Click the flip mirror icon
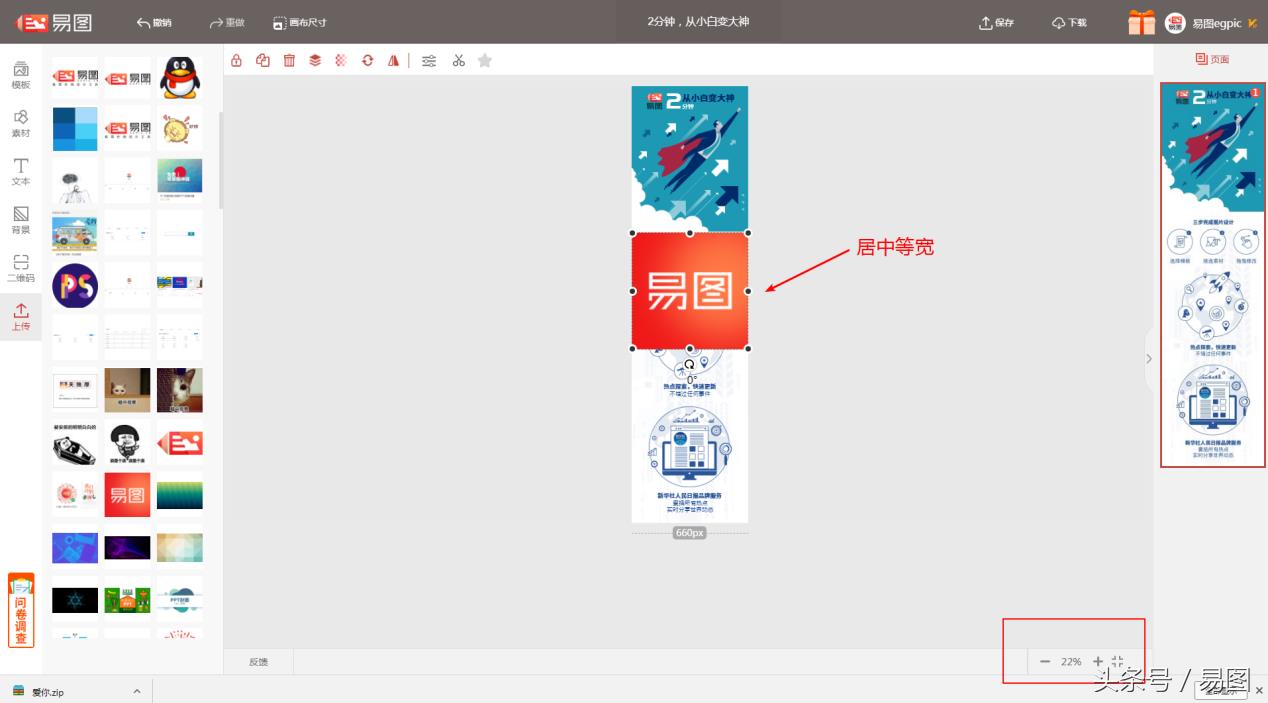1268x703 pixels. pyautogui.click(x=393, y=61)
